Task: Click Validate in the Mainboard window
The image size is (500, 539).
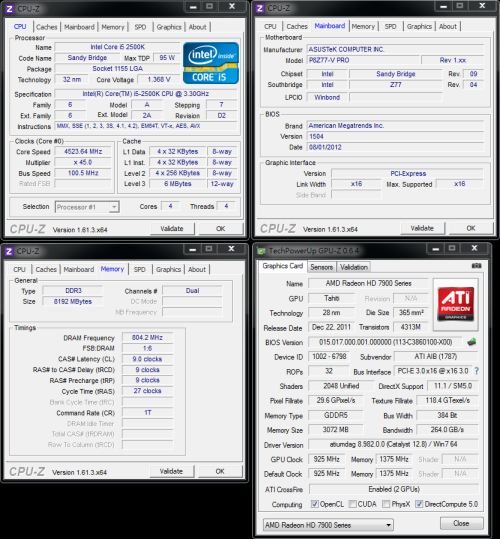Action: (422, 228)
